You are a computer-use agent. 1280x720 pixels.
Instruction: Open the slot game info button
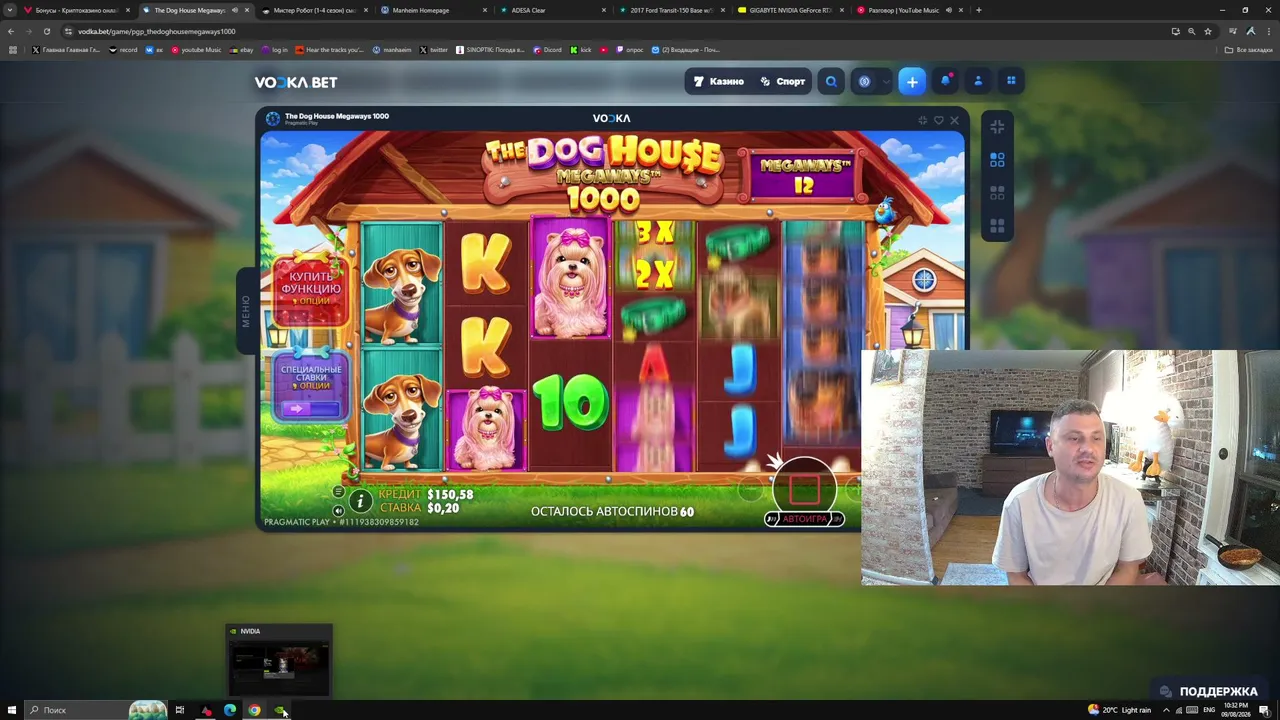pos(360,502)
